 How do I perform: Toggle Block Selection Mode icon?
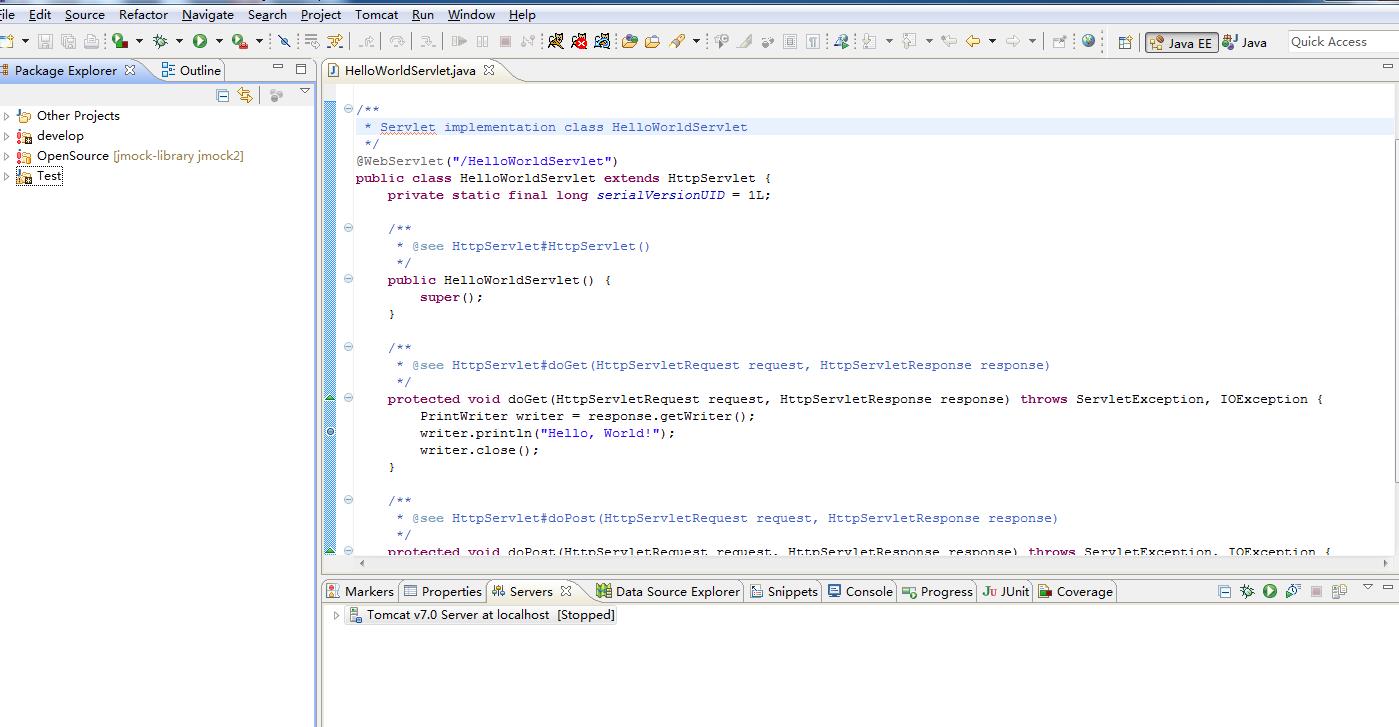point(790,41)
